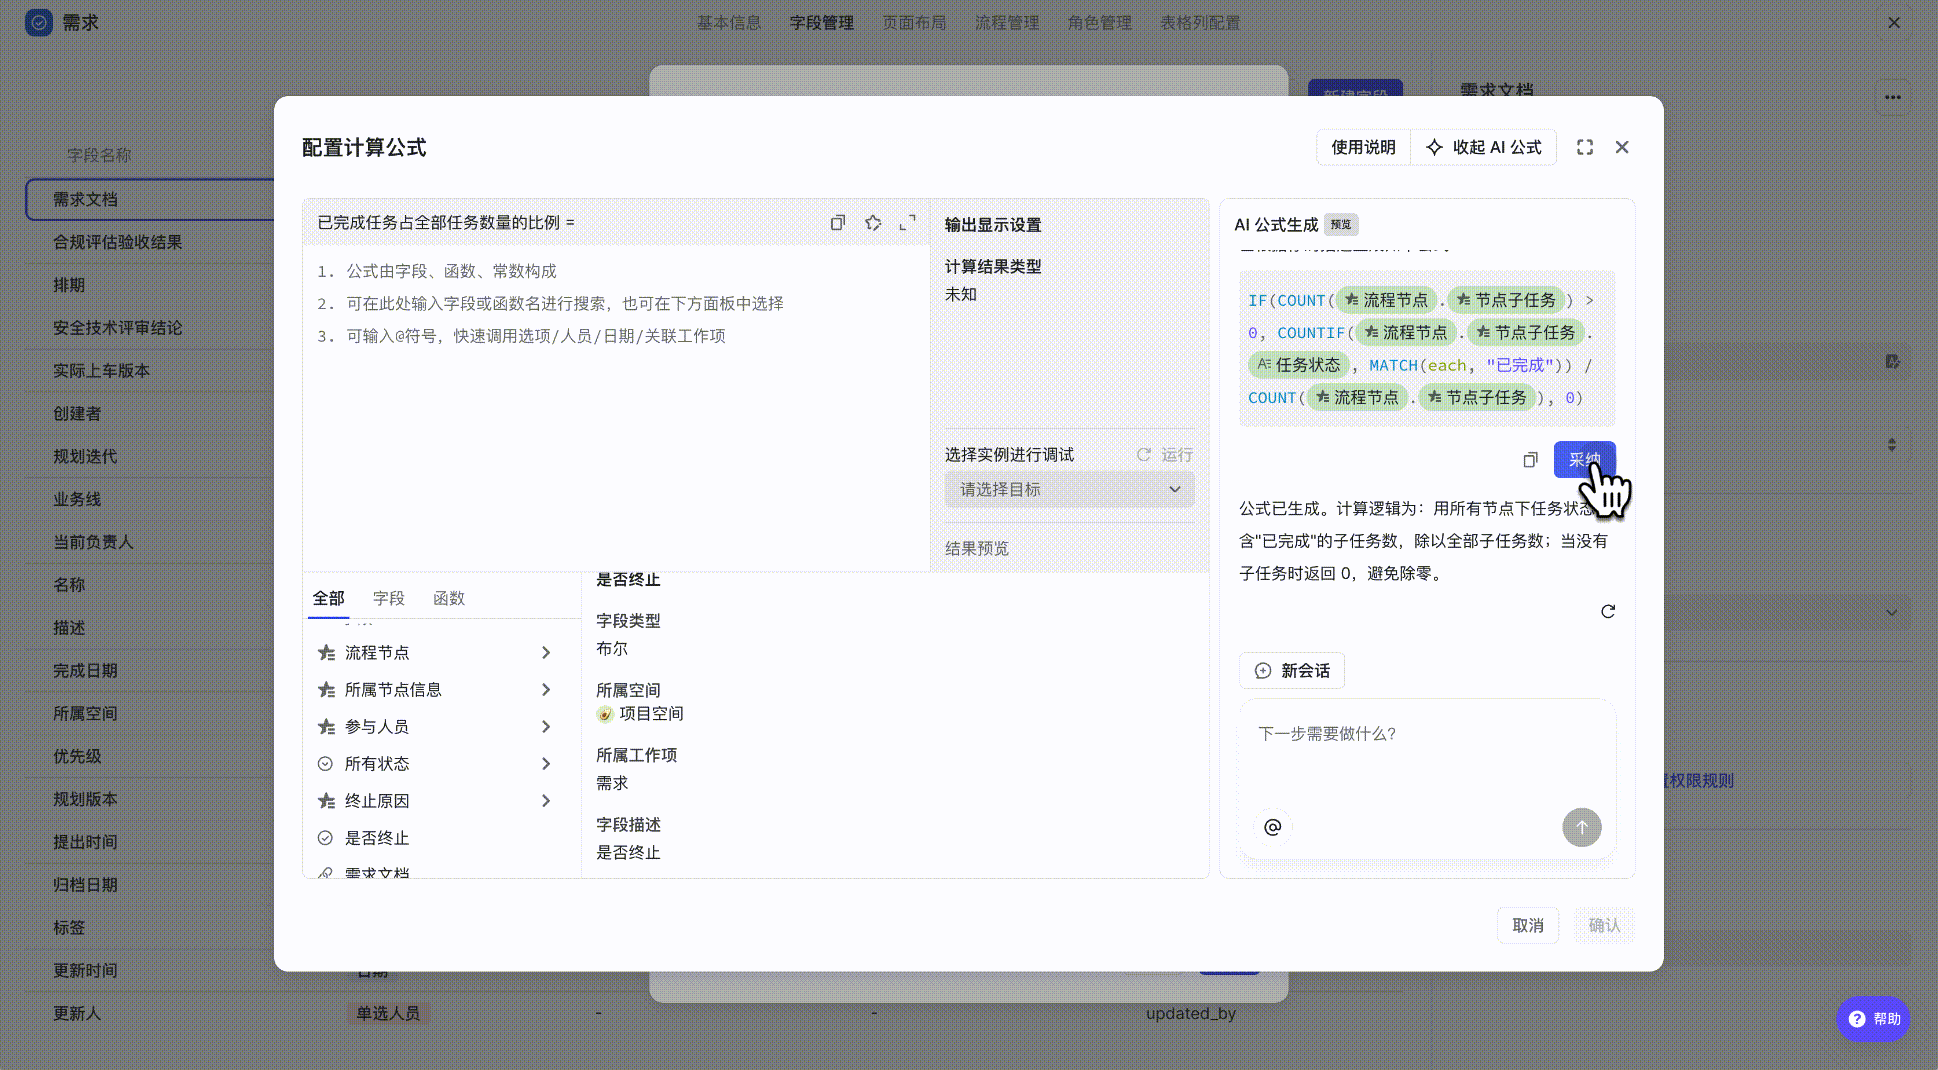Screen dimensions: 1938x1070
Task: Close the page with the top-right X
Action: pos(1893,22)
